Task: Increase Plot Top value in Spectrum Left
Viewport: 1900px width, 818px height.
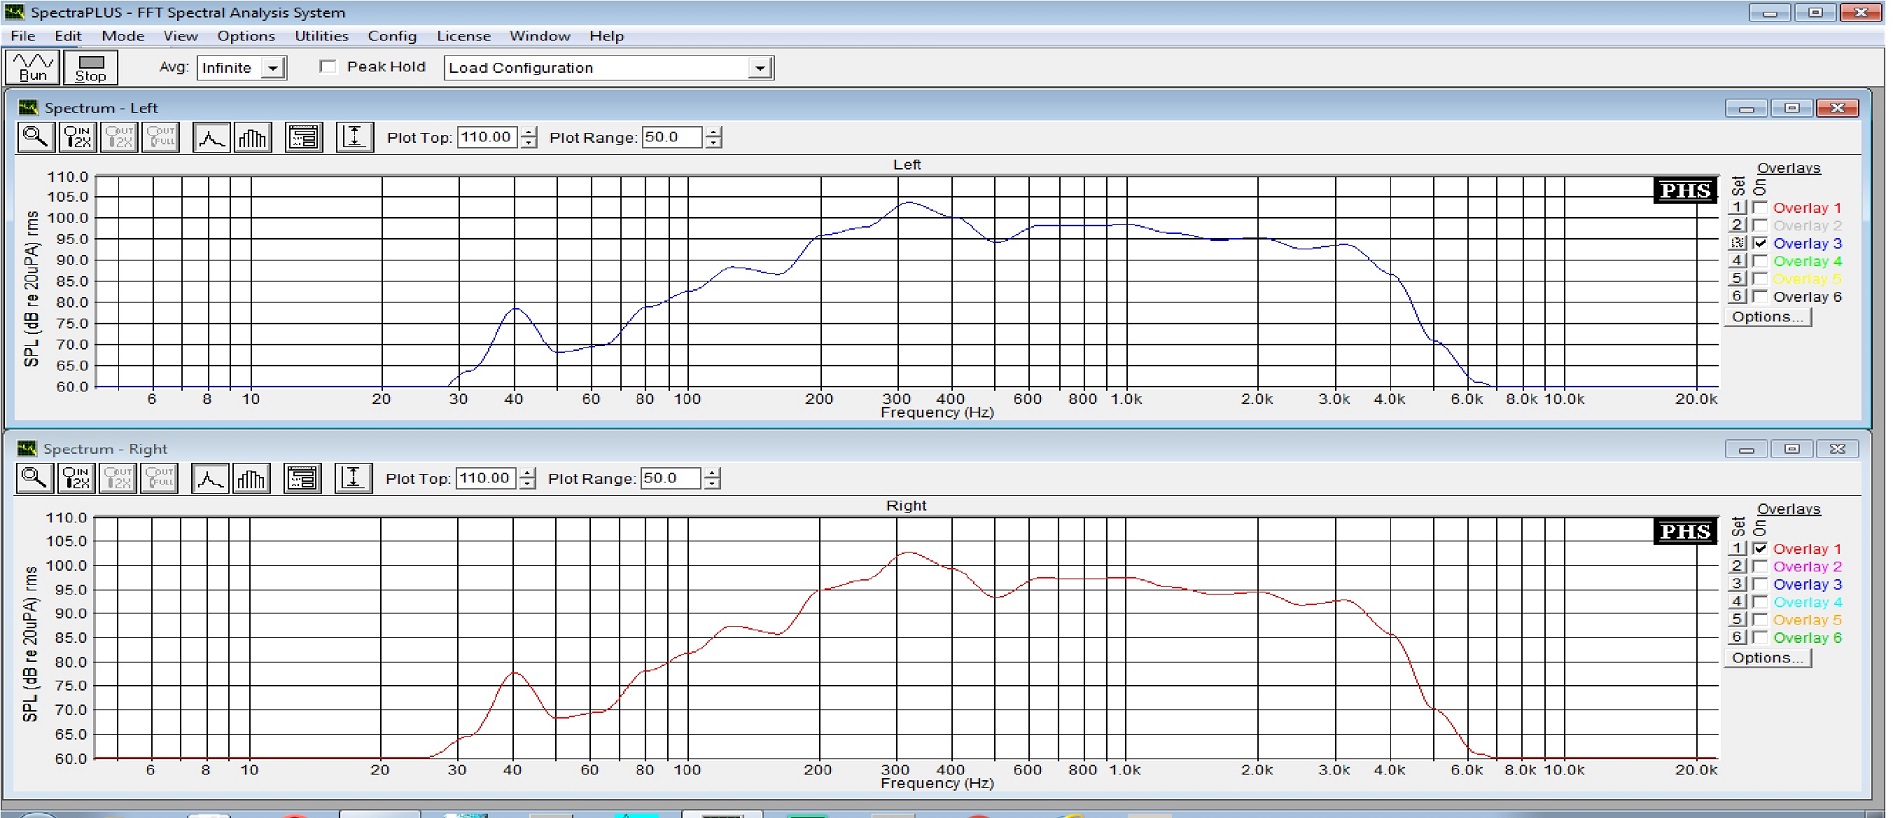Action: [x=529, y=132]
